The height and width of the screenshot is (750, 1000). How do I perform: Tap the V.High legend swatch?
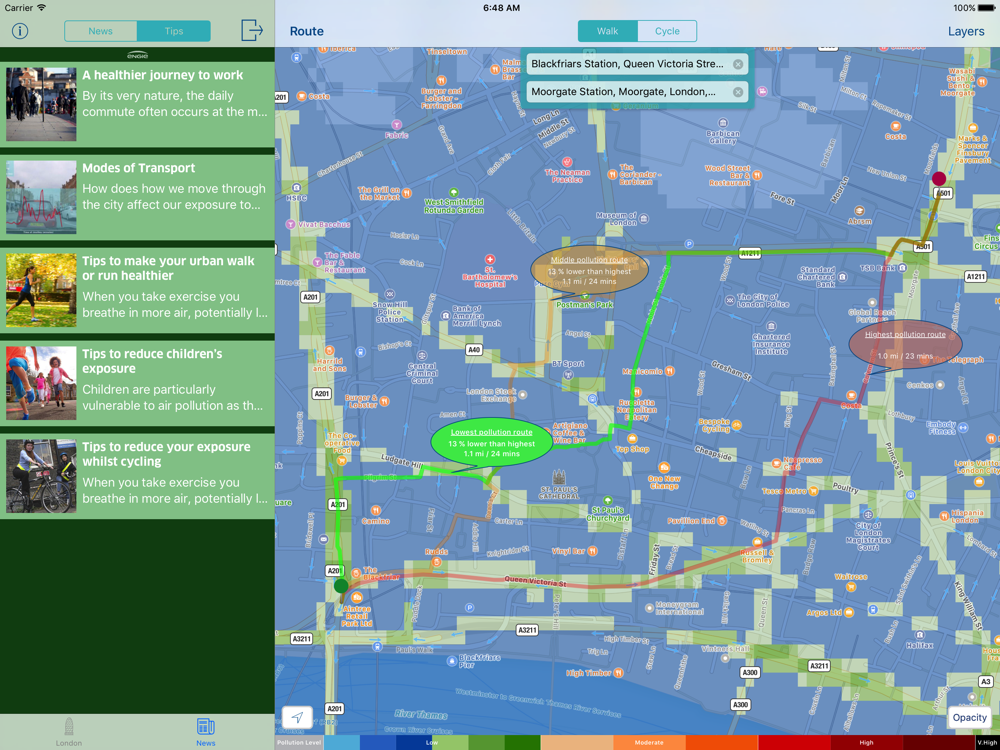pos(987,742)
